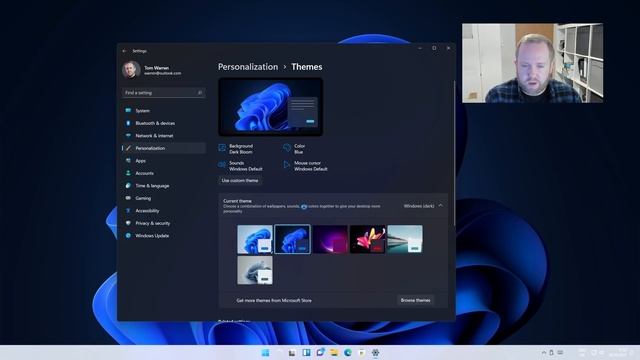Open the Widgets panel from the taskbar

(x=306, y=353)
